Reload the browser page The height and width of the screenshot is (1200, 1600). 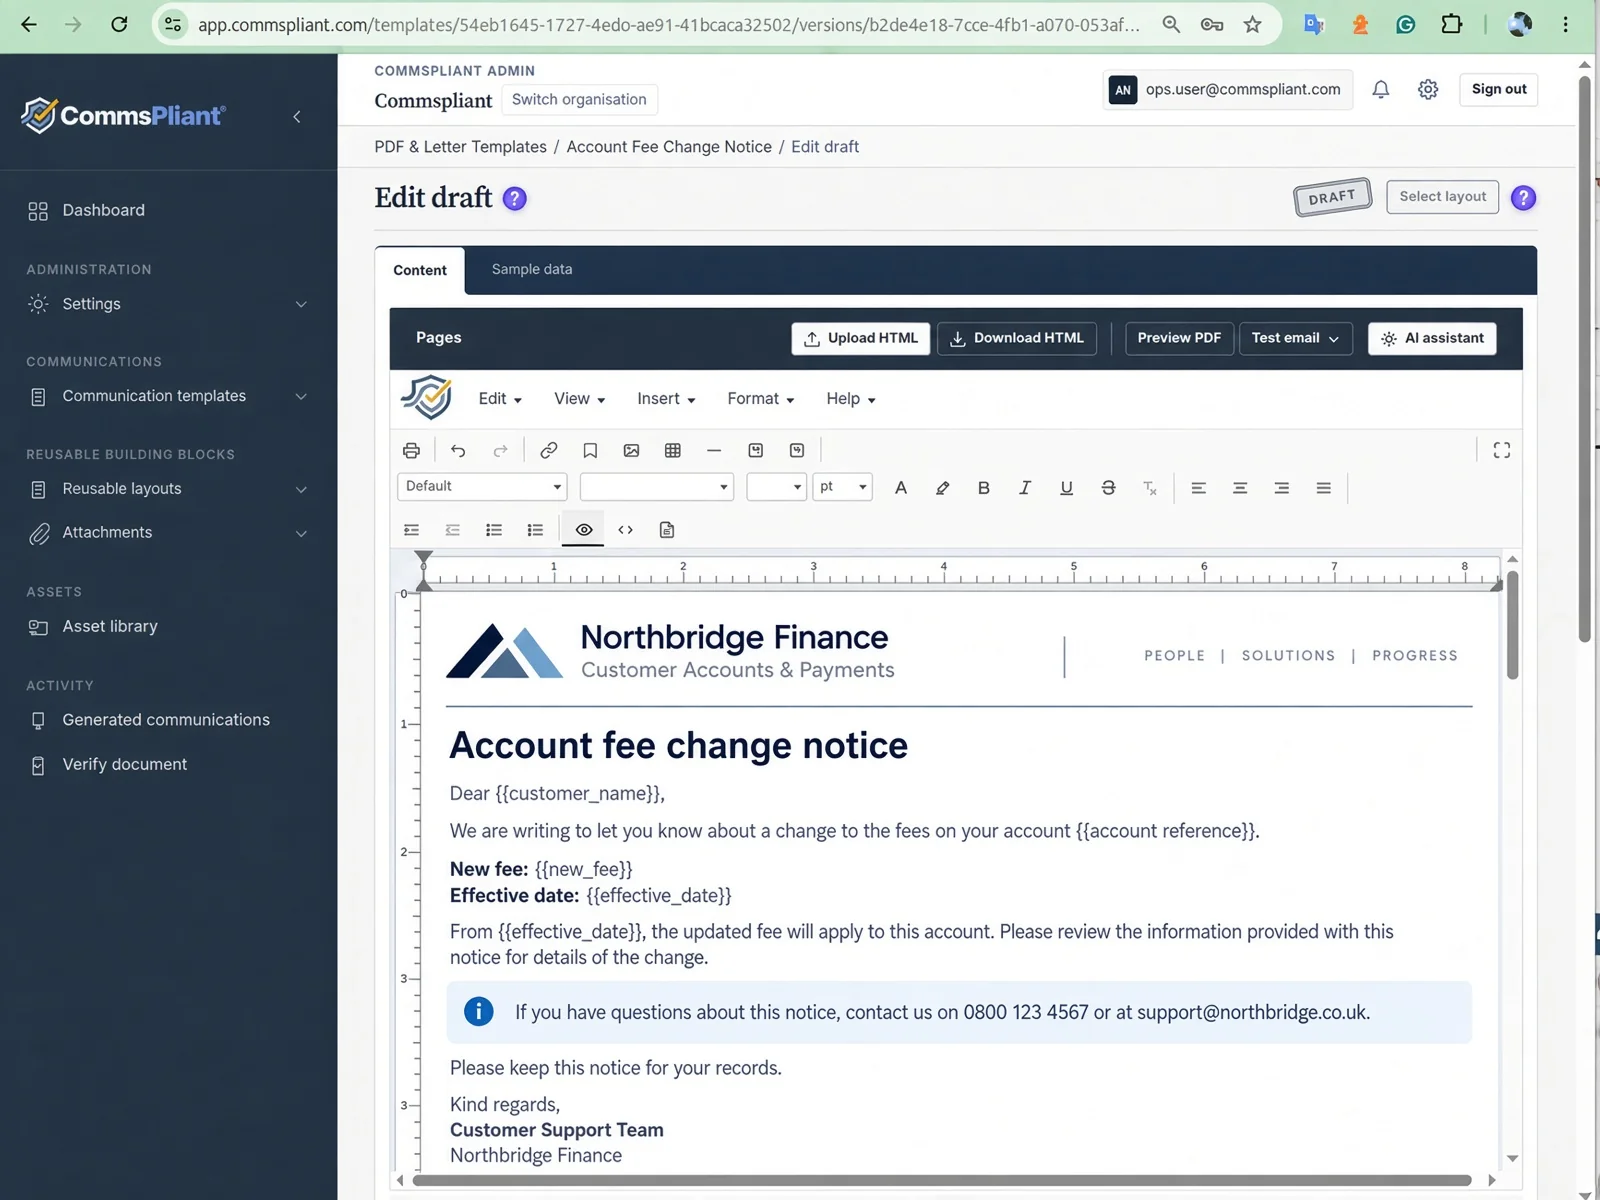(x=119, y=25)
